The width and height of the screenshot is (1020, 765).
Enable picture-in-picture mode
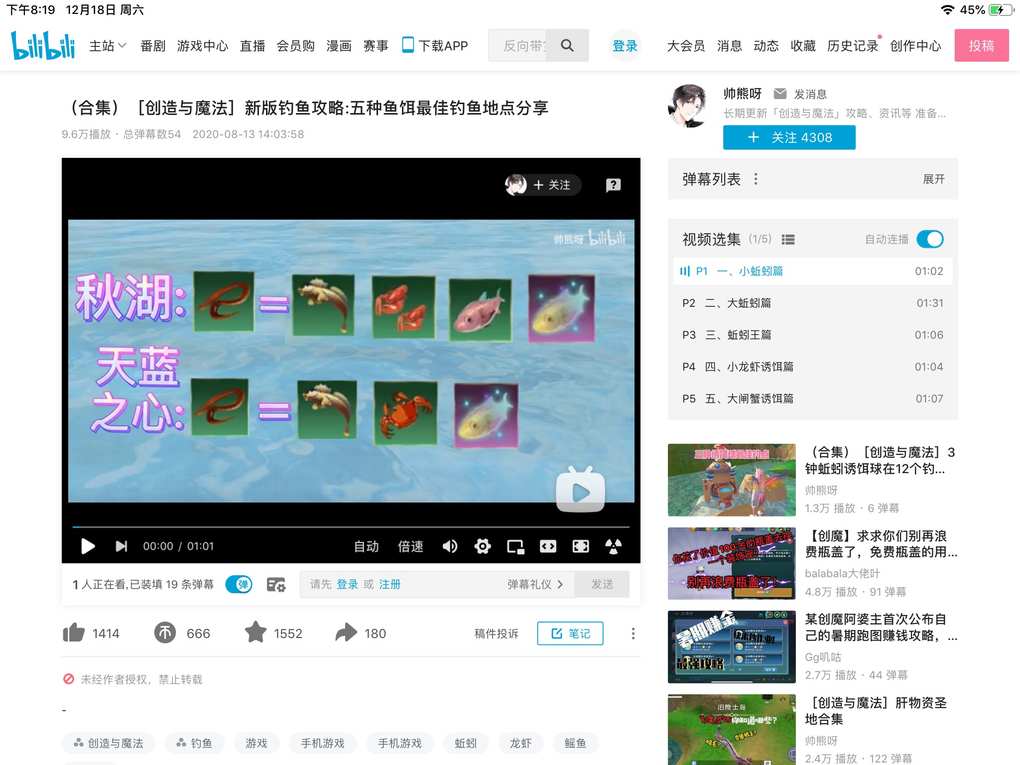point(515,546)
